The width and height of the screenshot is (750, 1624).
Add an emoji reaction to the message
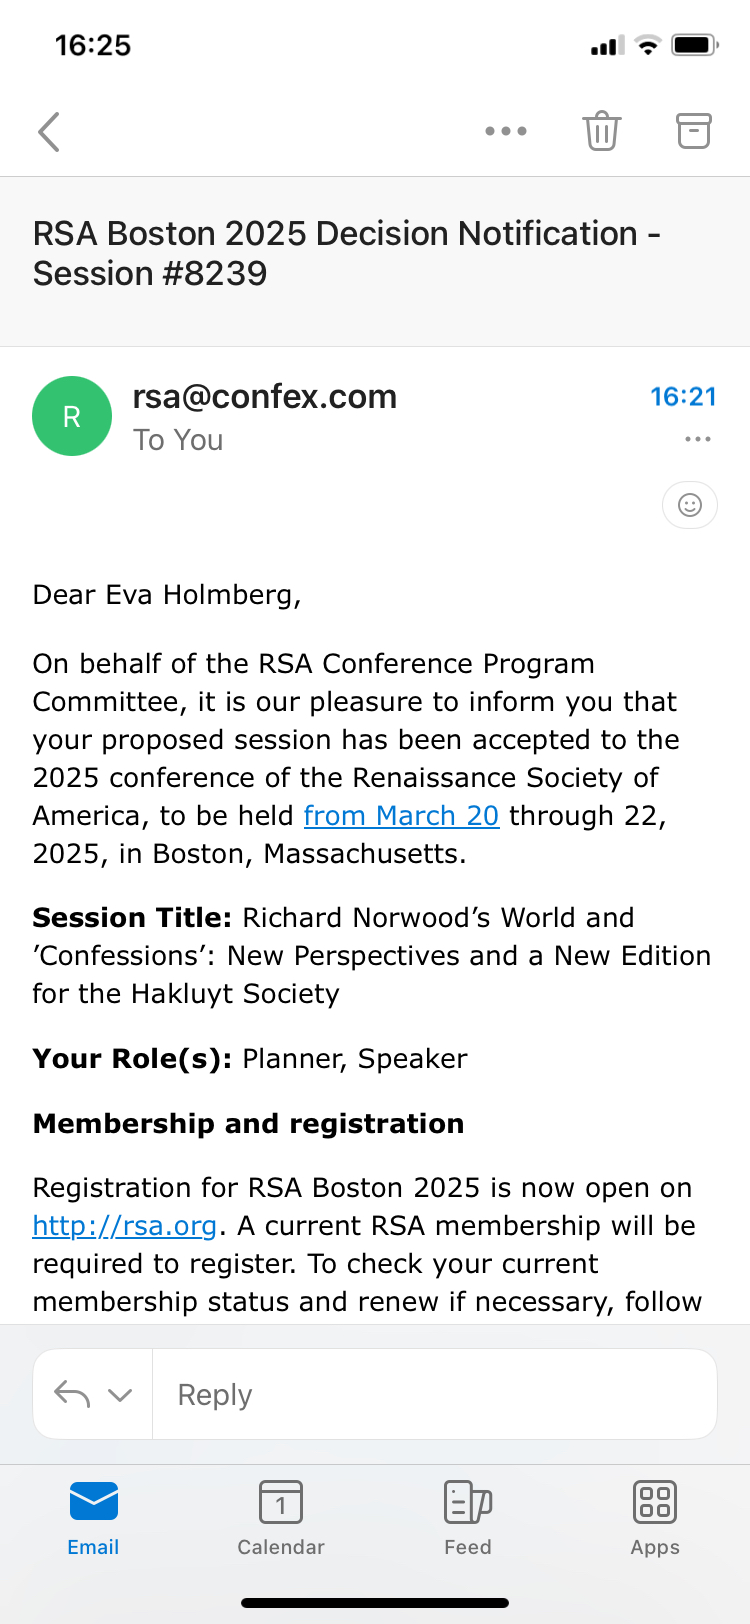tap(689, 505)
